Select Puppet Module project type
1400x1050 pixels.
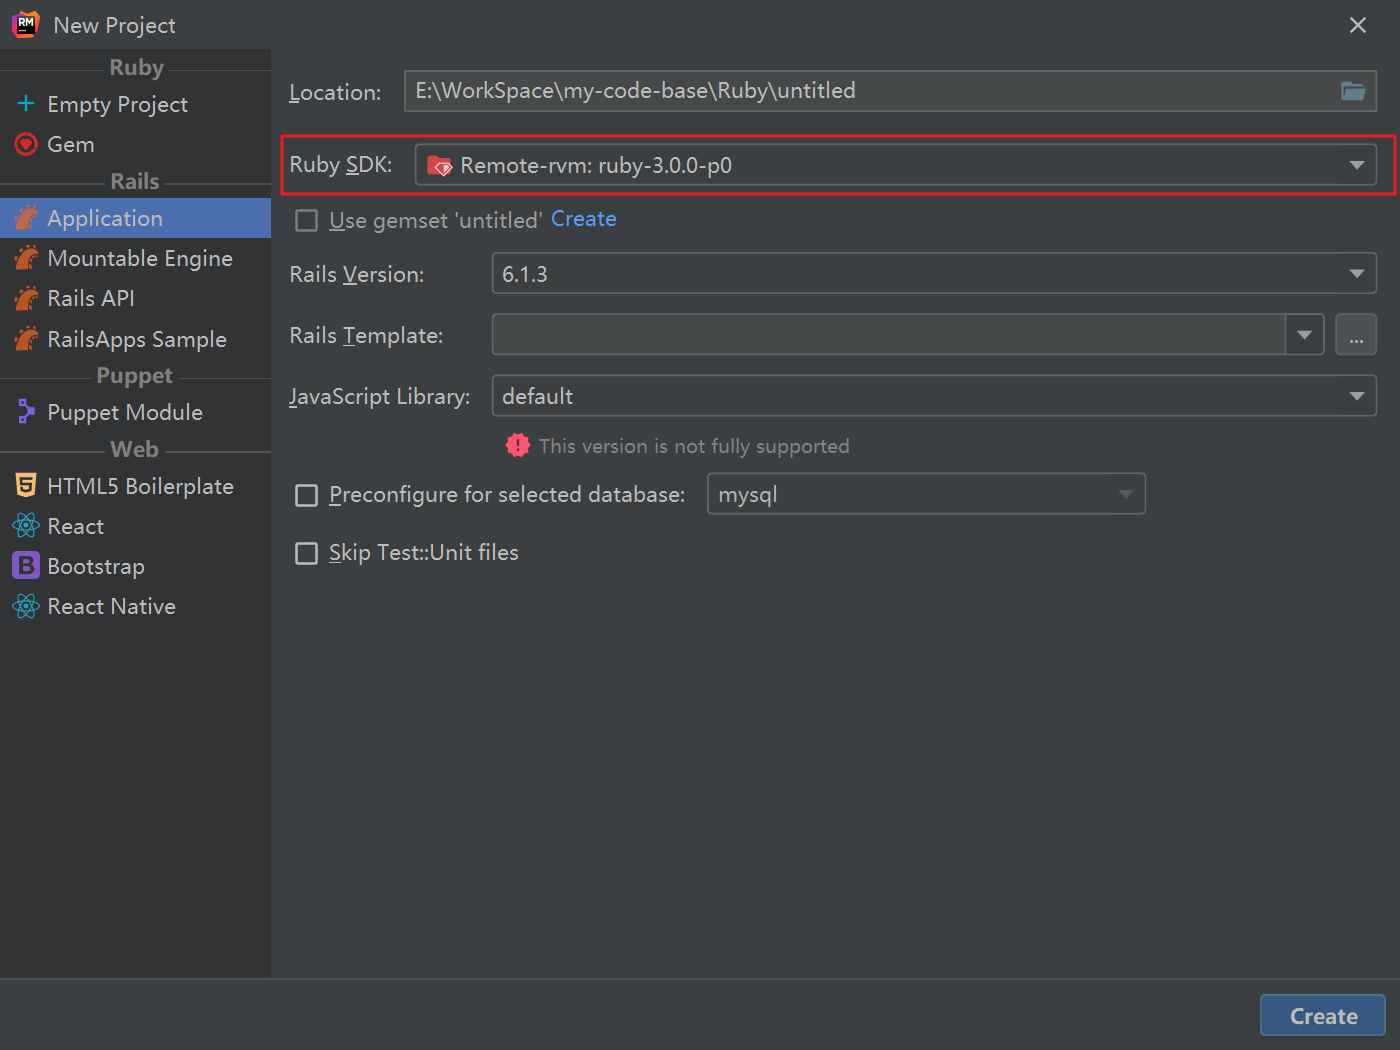click(135, 412)
